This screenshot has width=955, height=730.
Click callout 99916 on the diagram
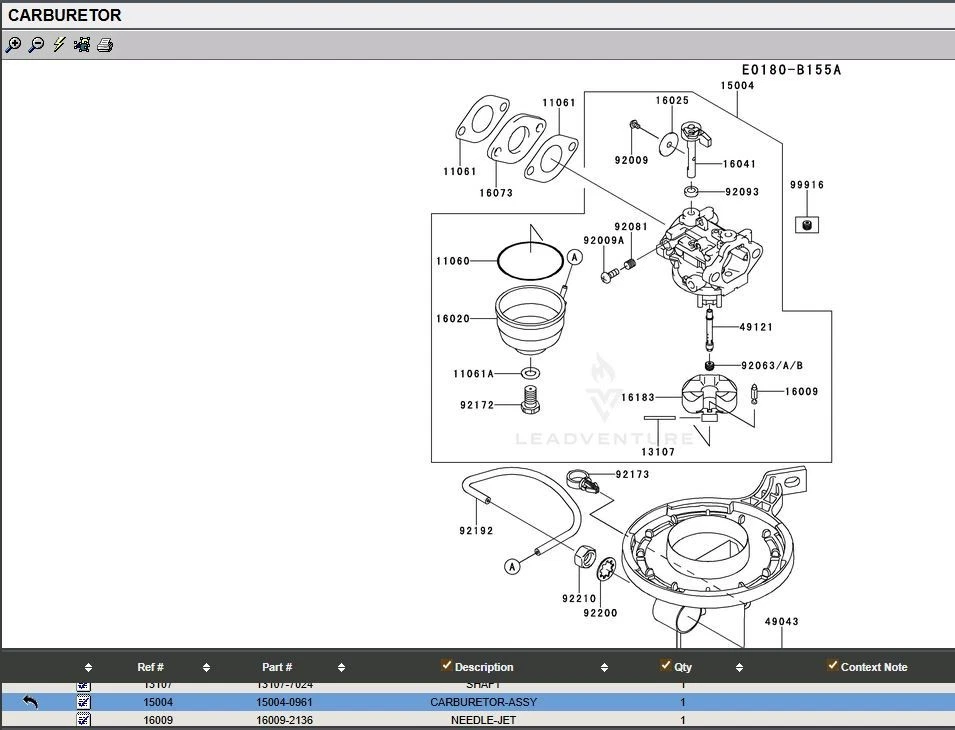(x=807, y=185)
